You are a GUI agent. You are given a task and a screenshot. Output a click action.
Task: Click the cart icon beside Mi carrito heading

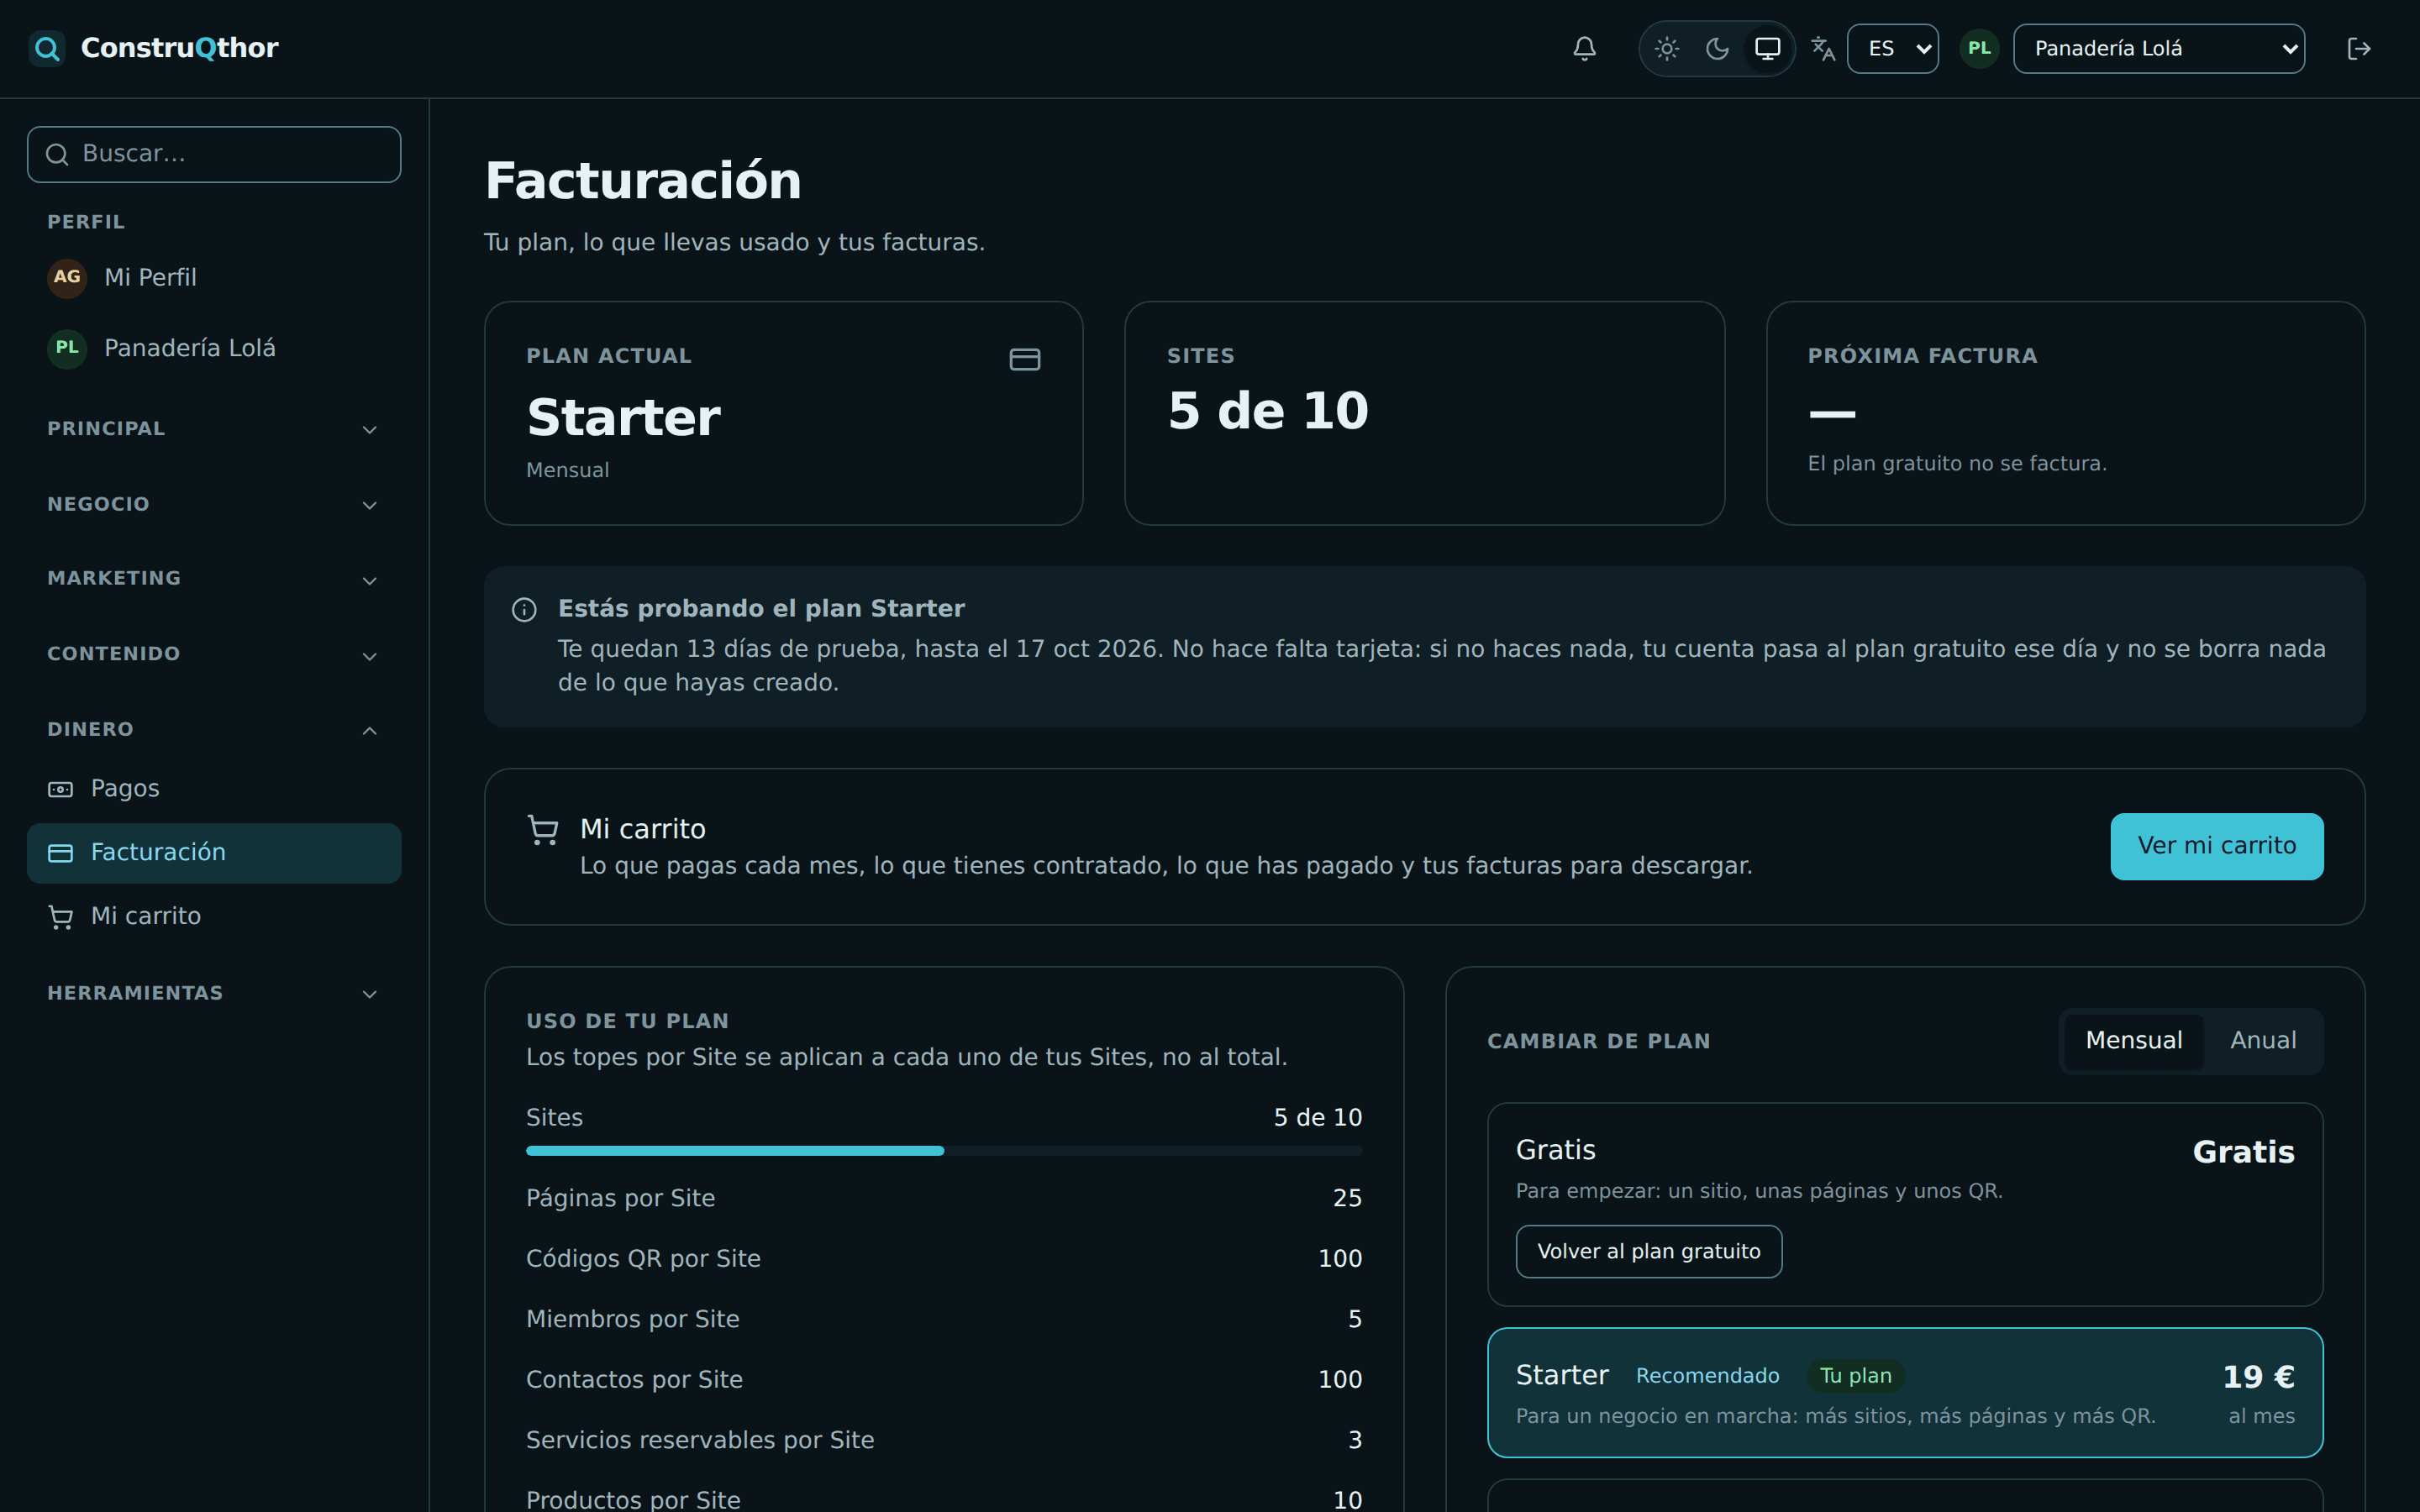point(543,830)
